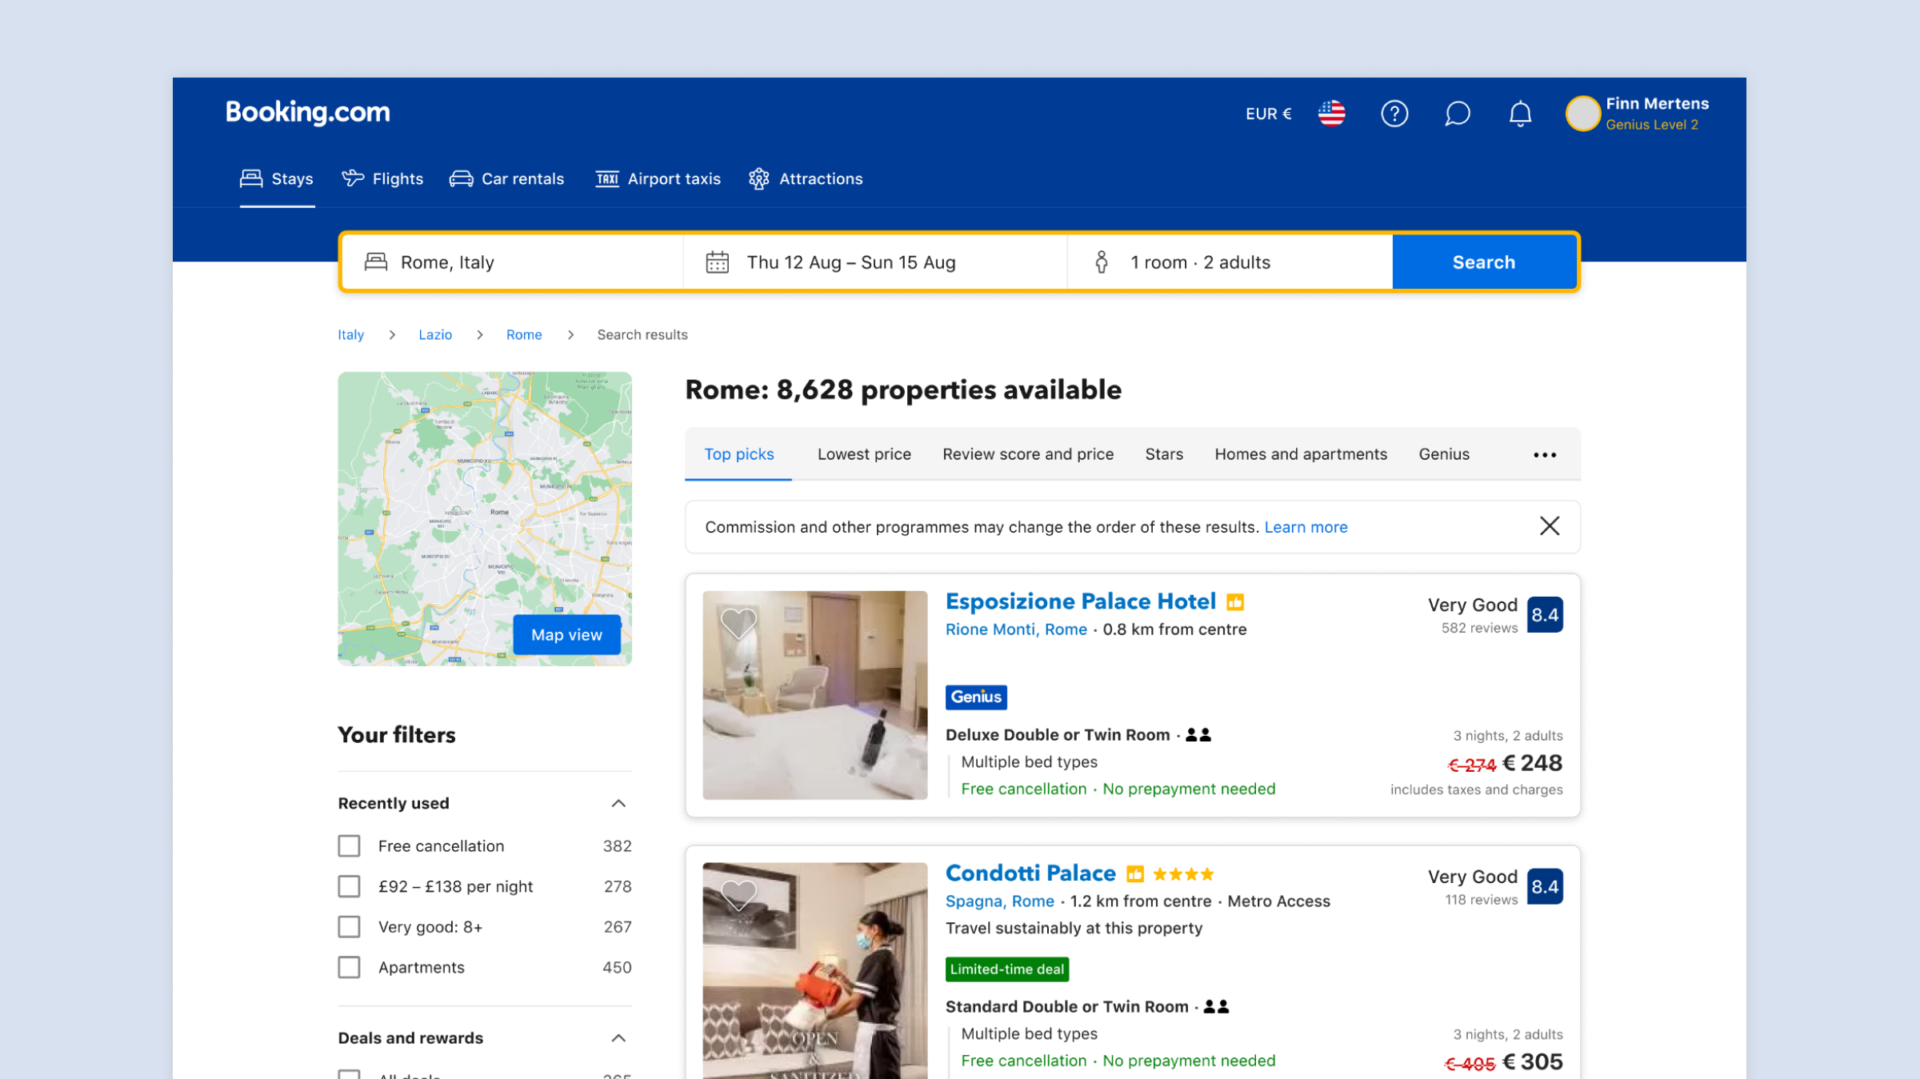Screen dimensions: 1920x1079
Task: Collapse the Recently used filter section
Action: (618, 804)
